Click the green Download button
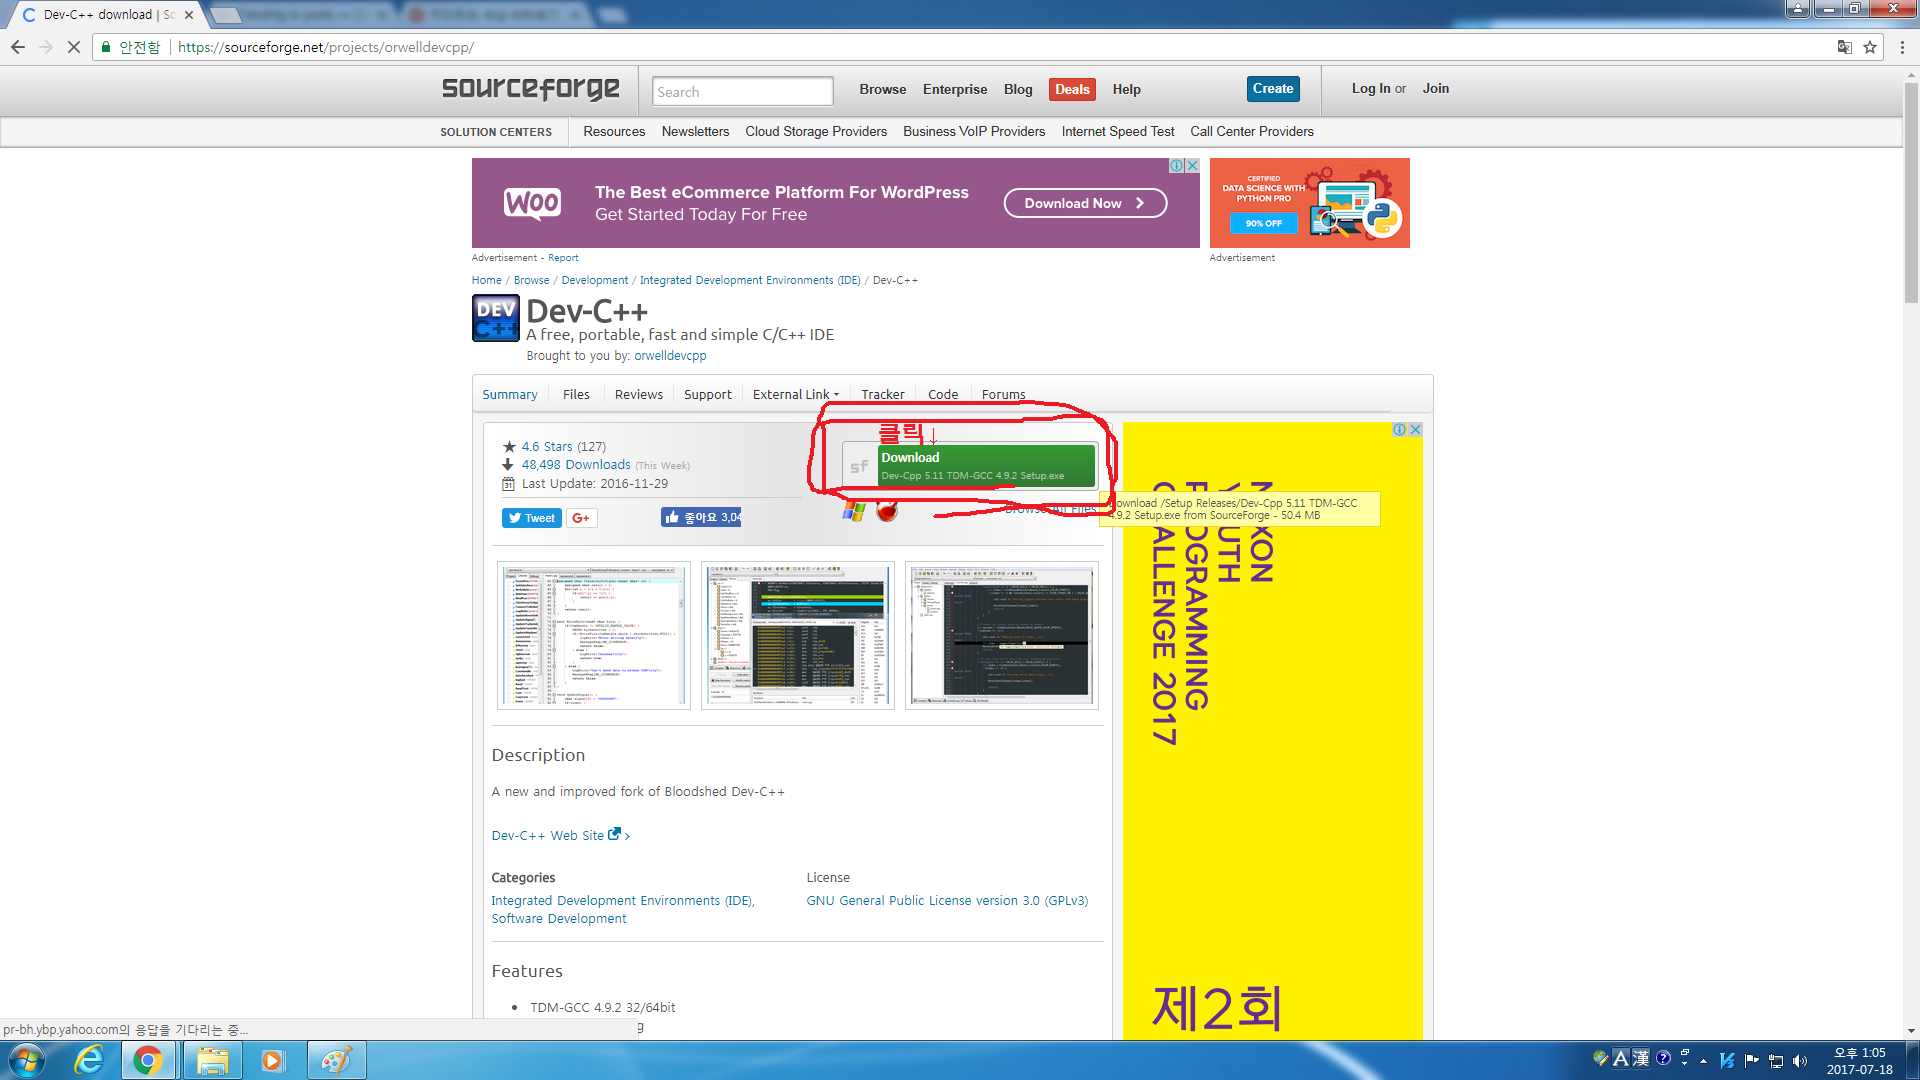The width and height of the screenshot is (1920, 1080). 986,465
